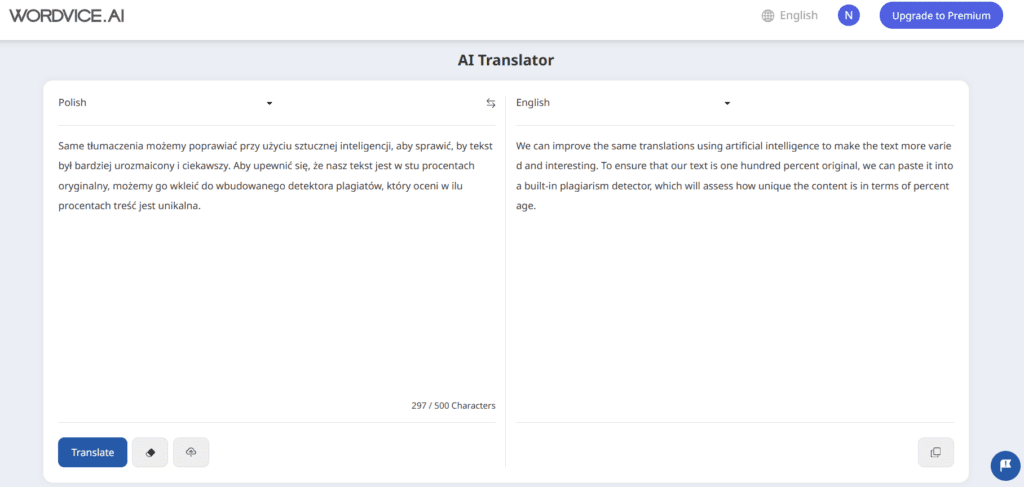Click inside the Polish source text area
Viewport: 1024px width, 487px height.
coord(276,290)
